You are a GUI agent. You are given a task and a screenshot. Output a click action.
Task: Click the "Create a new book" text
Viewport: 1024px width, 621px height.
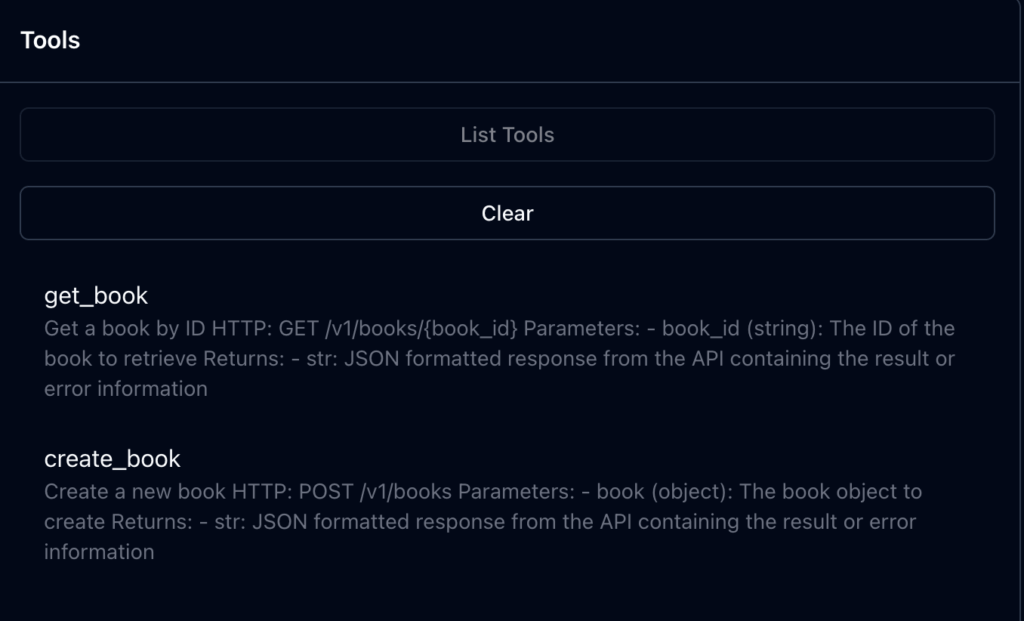point(125,492)
